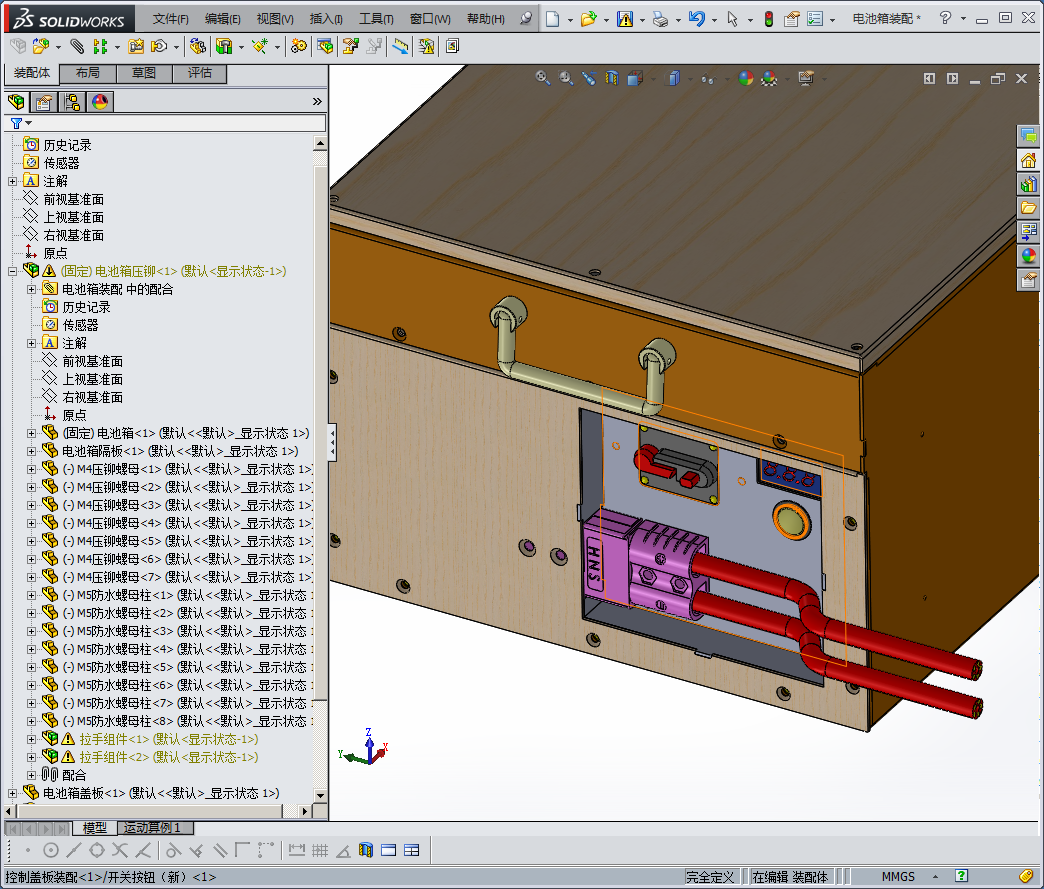
Task: Toggle the Display Style cube icon
Action: tap(674, 79)
